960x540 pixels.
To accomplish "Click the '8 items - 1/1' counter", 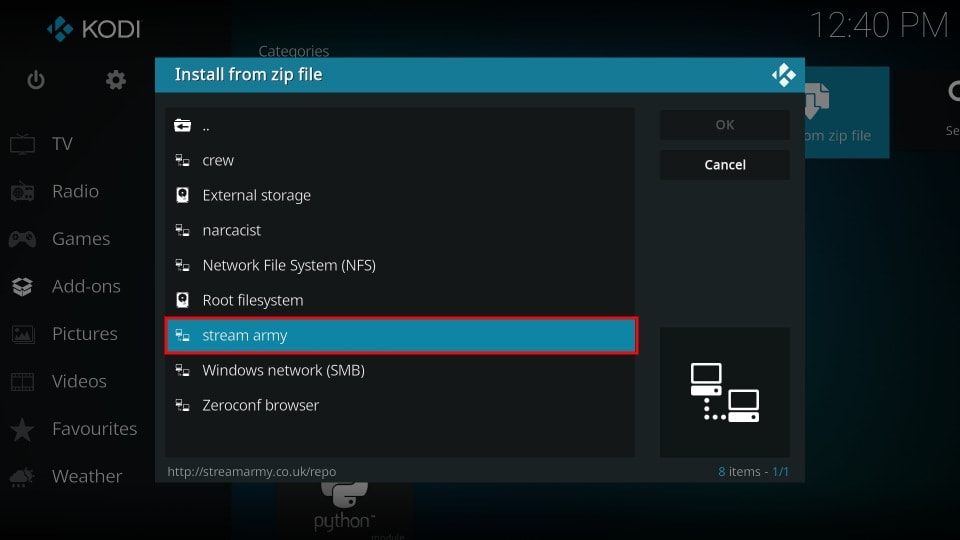I will pyautogui.click(x=753, y=471).
